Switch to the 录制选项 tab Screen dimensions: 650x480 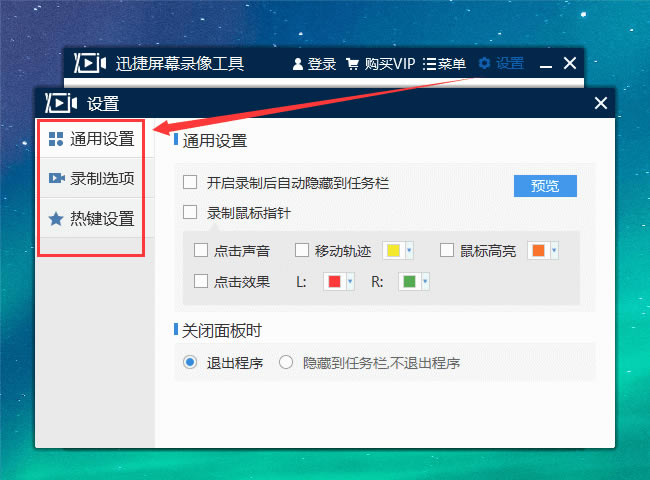pos(101,179)
